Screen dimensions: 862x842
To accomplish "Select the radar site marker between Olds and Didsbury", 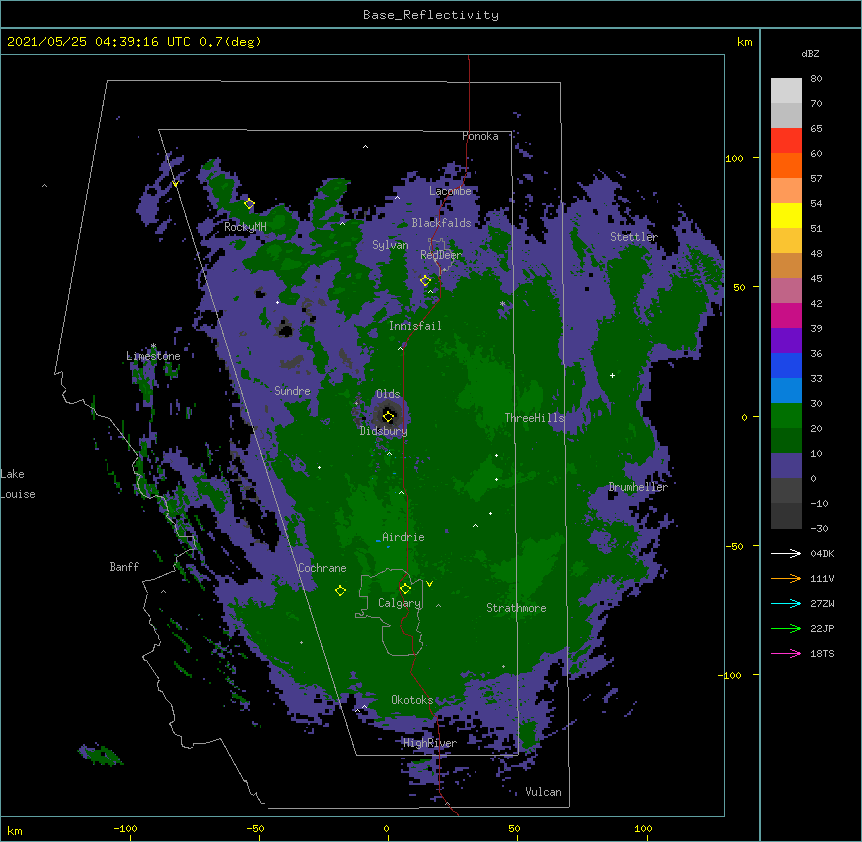I will coord(388,417).
